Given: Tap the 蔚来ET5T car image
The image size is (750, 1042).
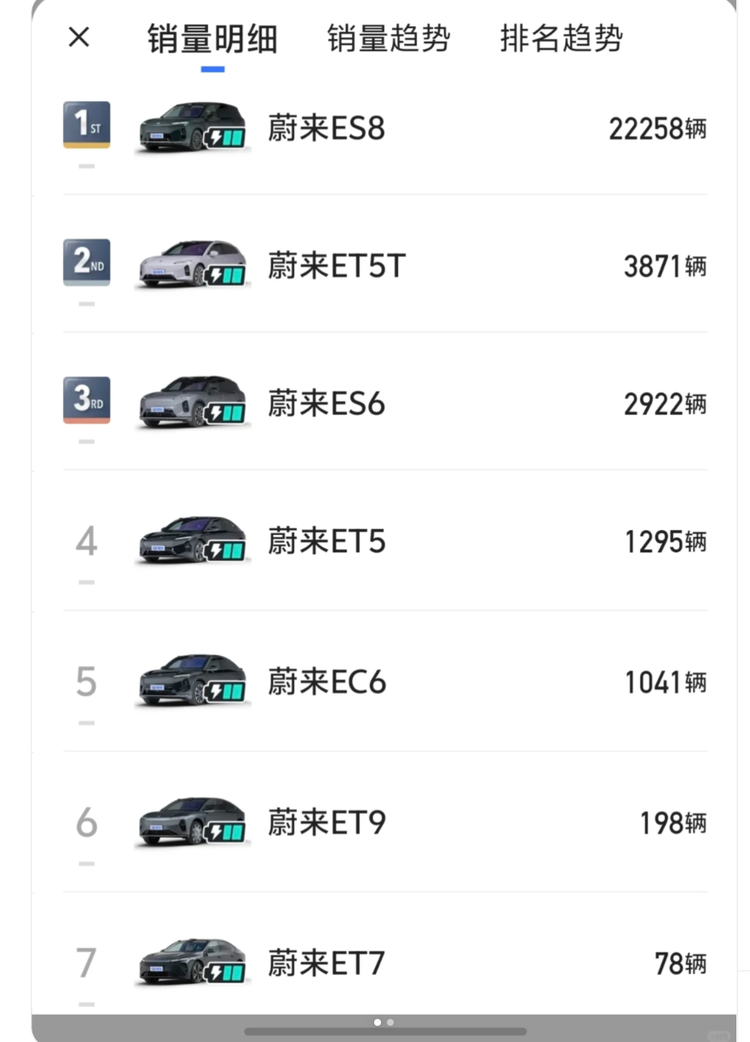Looking at the screenshot, I should click(x=180, y=265).
